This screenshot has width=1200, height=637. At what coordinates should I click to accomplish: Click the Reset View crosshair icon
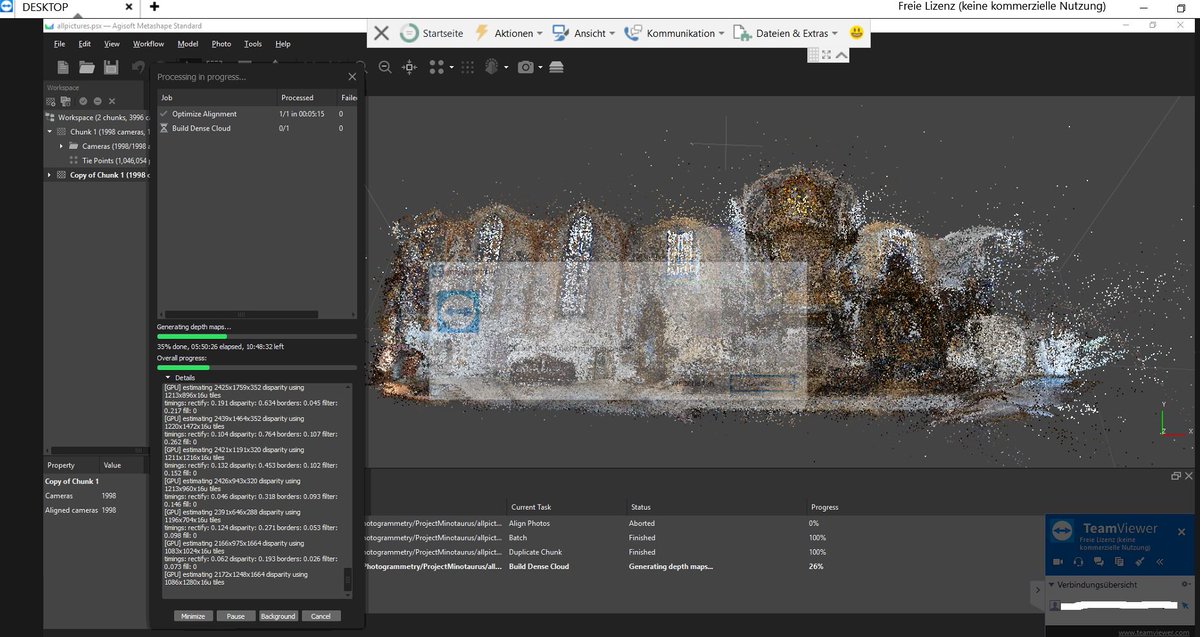click(x=409, y=67)
